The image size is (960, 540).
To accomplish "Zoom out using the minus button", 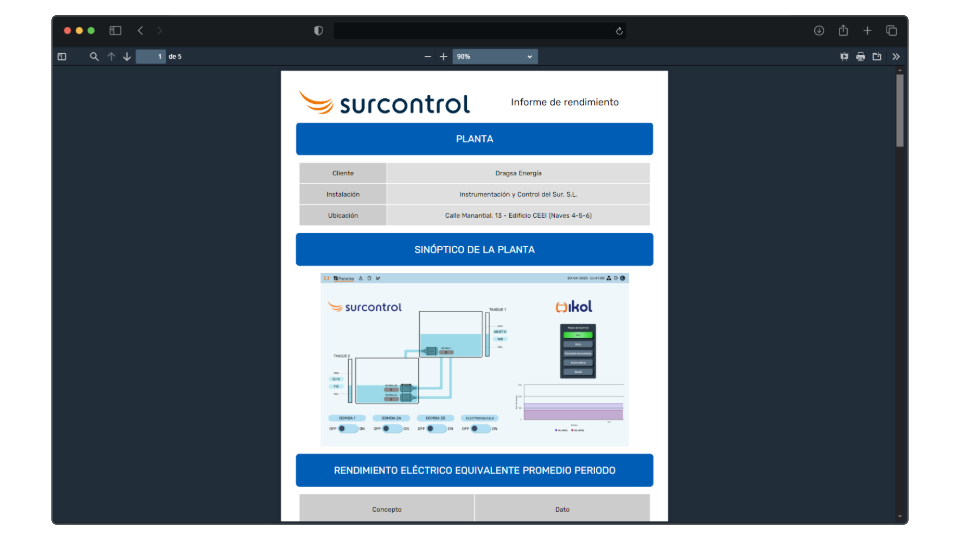I will coord(428,57).
